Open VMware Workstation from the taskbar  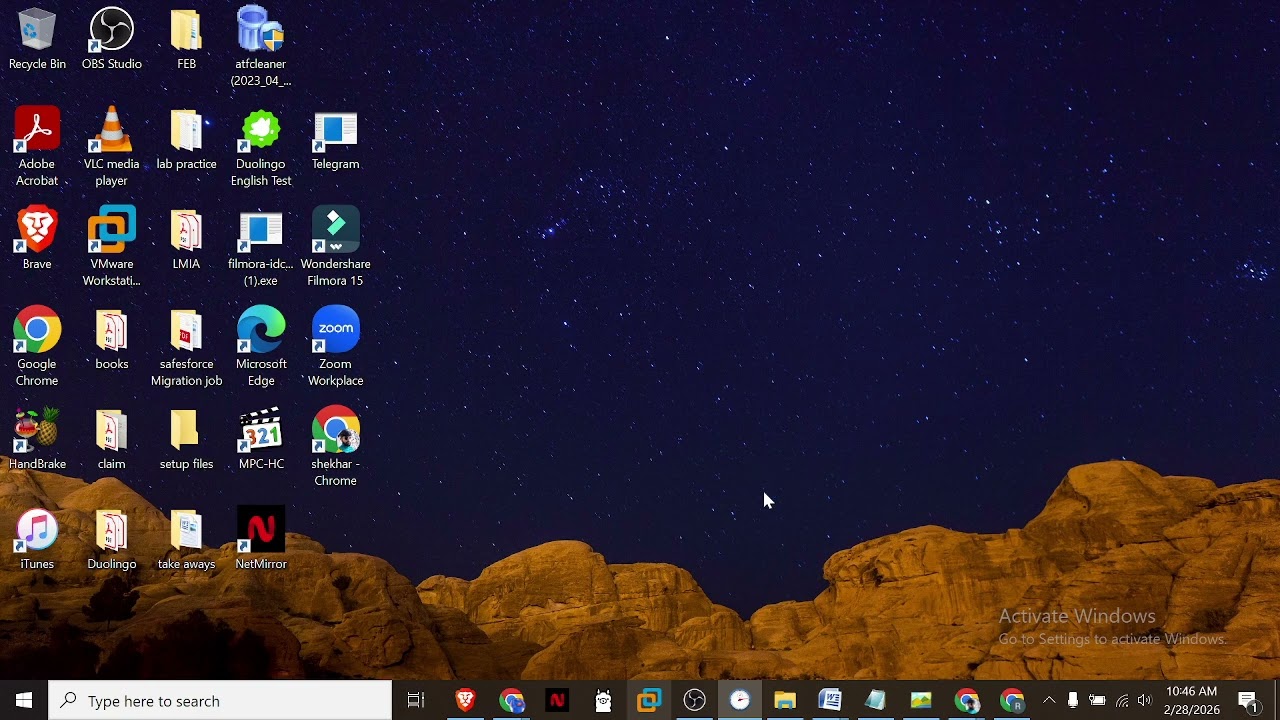coord(649,701)
